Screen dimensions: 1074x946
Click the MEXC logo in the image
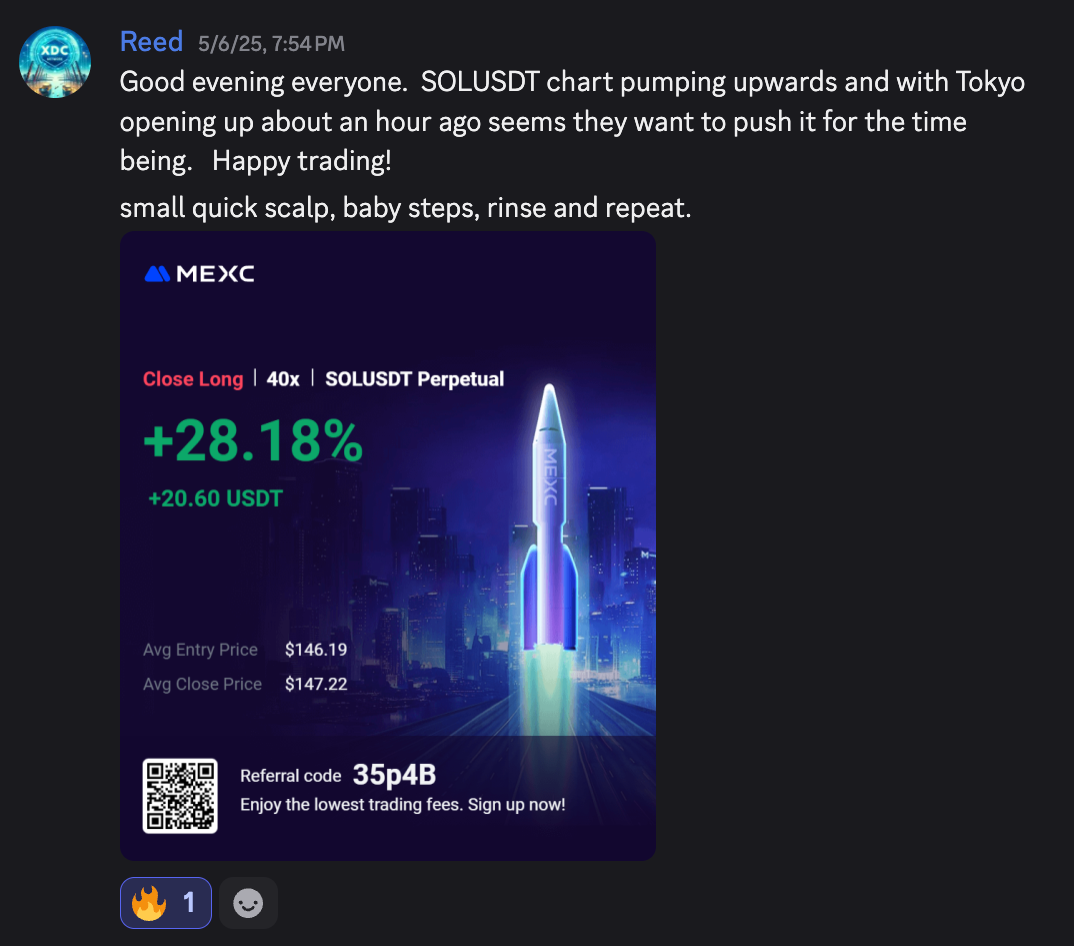pyautogui.click(x=199, y=274)
